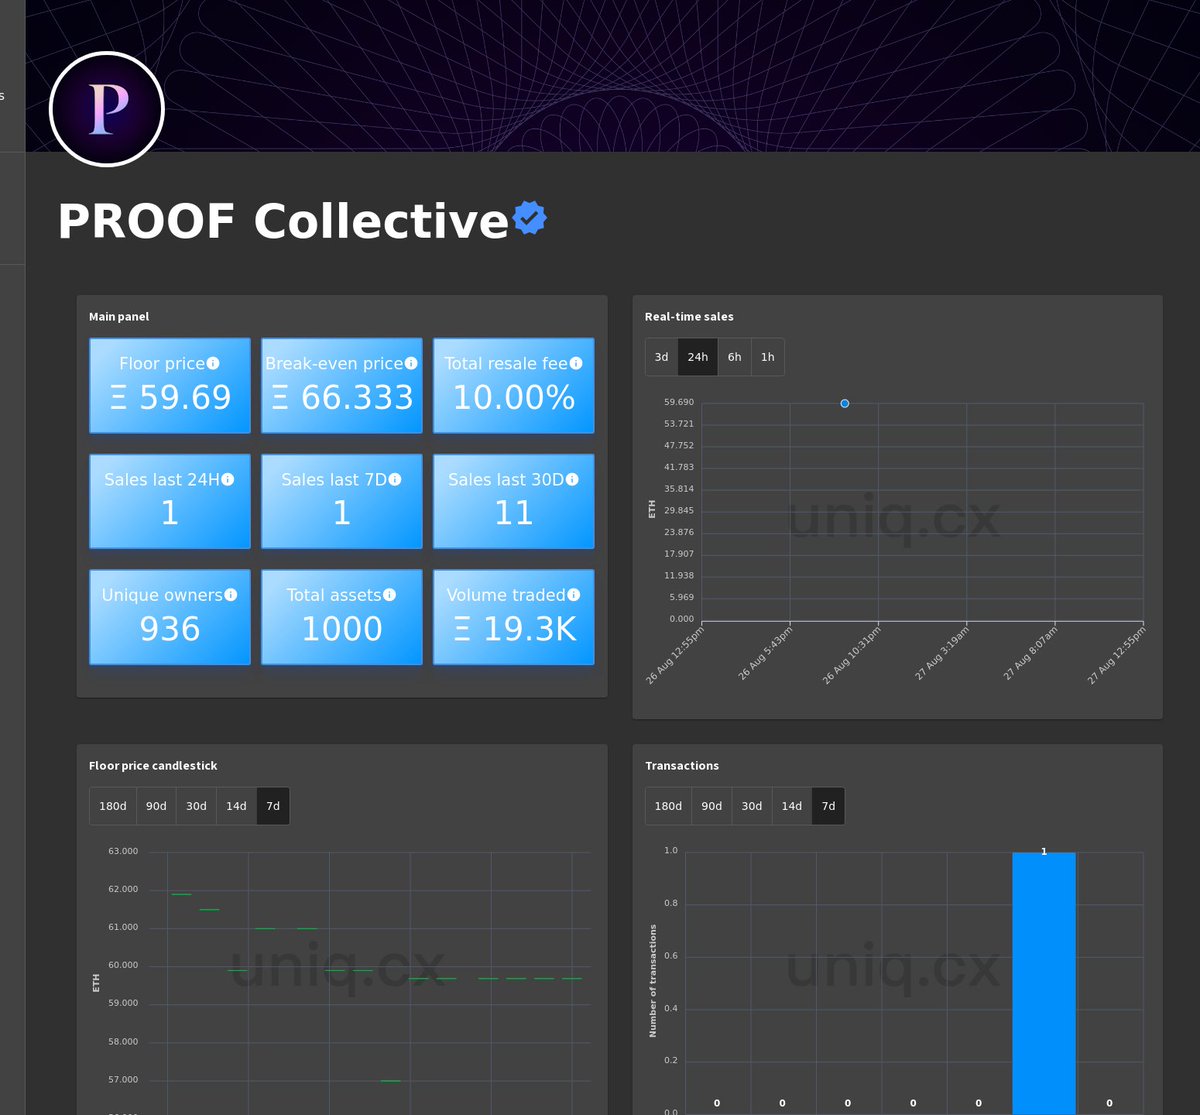Image resolution: width=1200 pixels, height=1115 pixels.
Task: Open the Unique owners info icon
Action: pos(231,595)
